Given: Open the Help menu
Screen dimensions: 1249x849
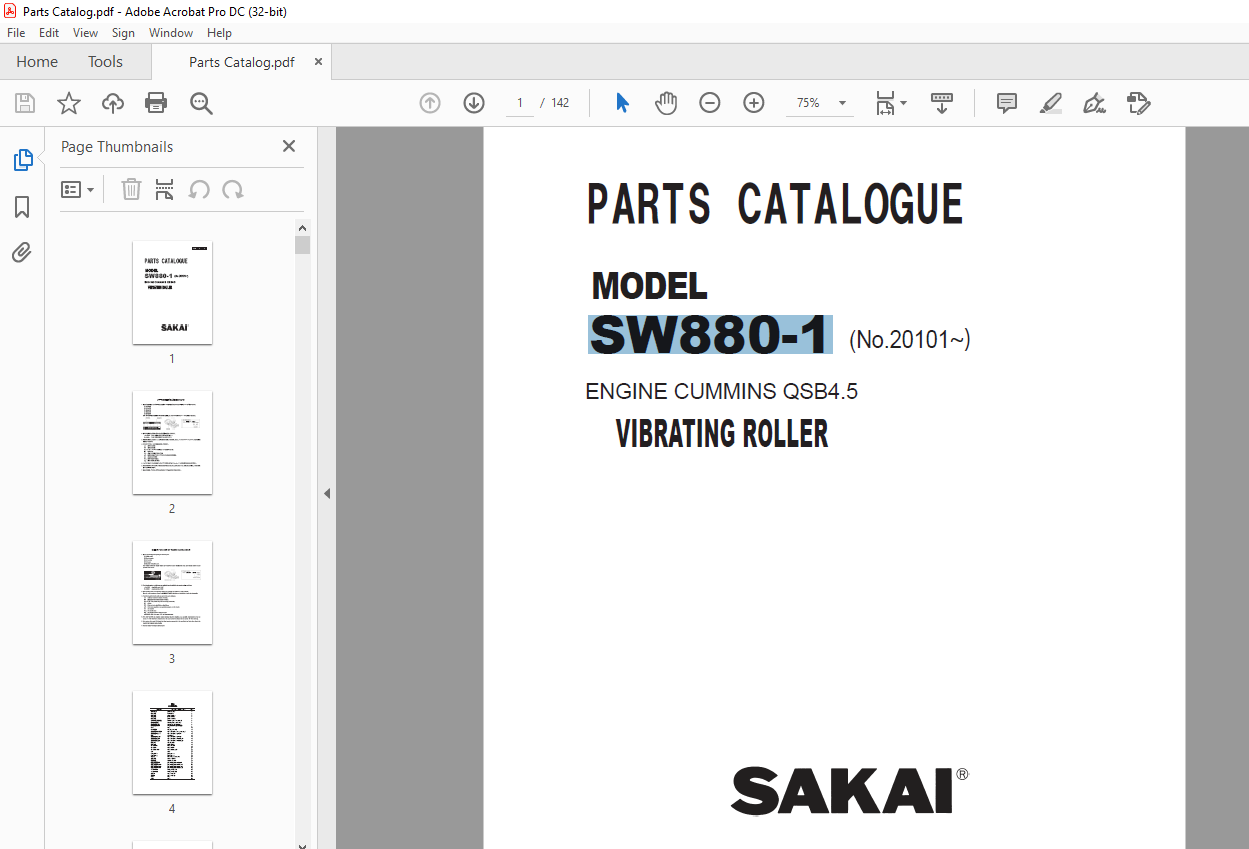Looking at the screenshot, I should 219,33.
